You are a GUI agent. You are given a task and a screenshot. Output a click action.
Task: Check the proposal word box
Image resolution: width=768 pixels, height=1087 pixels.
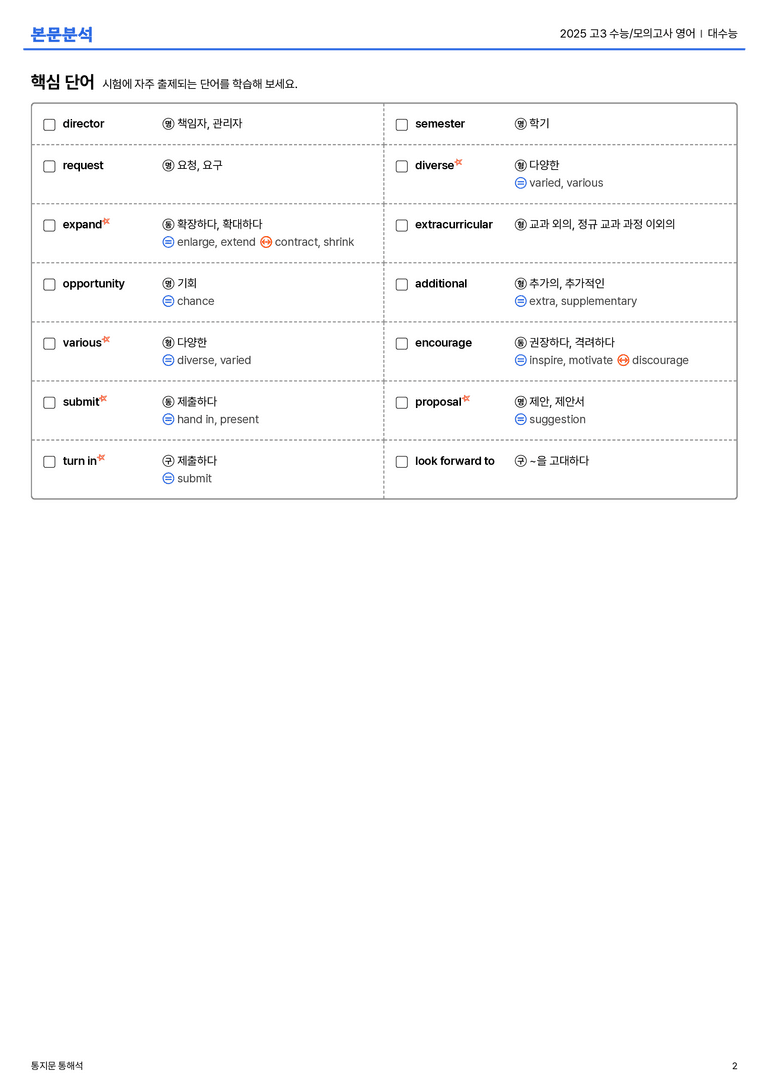(x=401, y=403)
